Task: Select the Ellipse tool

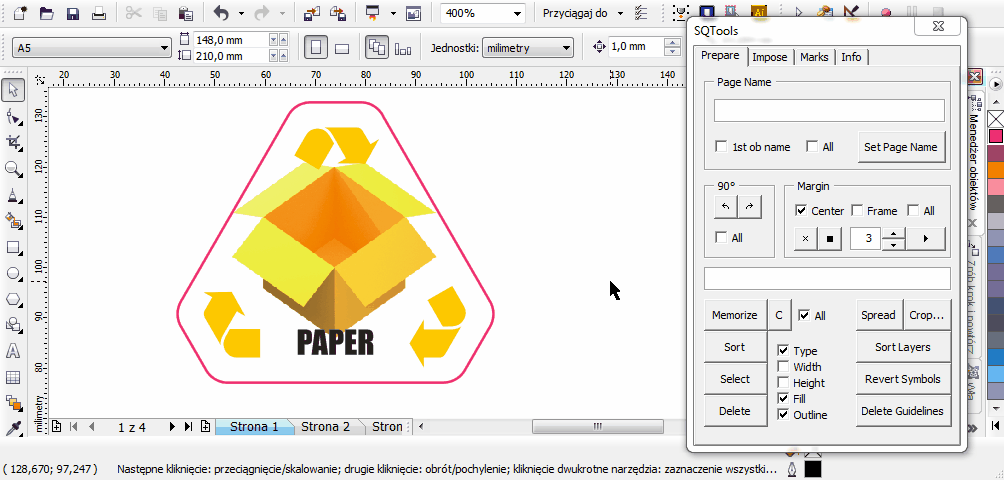Action: 13,273
